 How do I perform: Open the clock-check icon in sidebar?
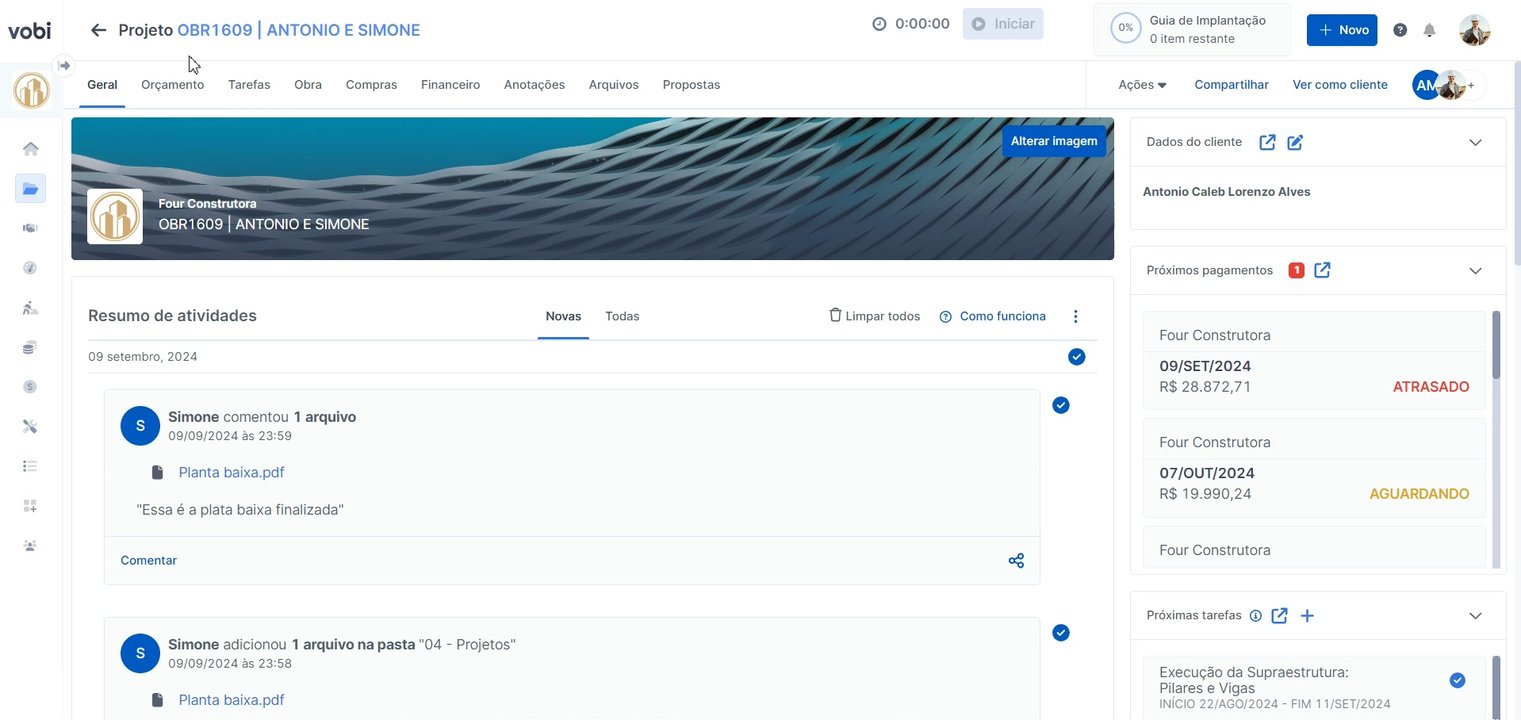[31, 268]
